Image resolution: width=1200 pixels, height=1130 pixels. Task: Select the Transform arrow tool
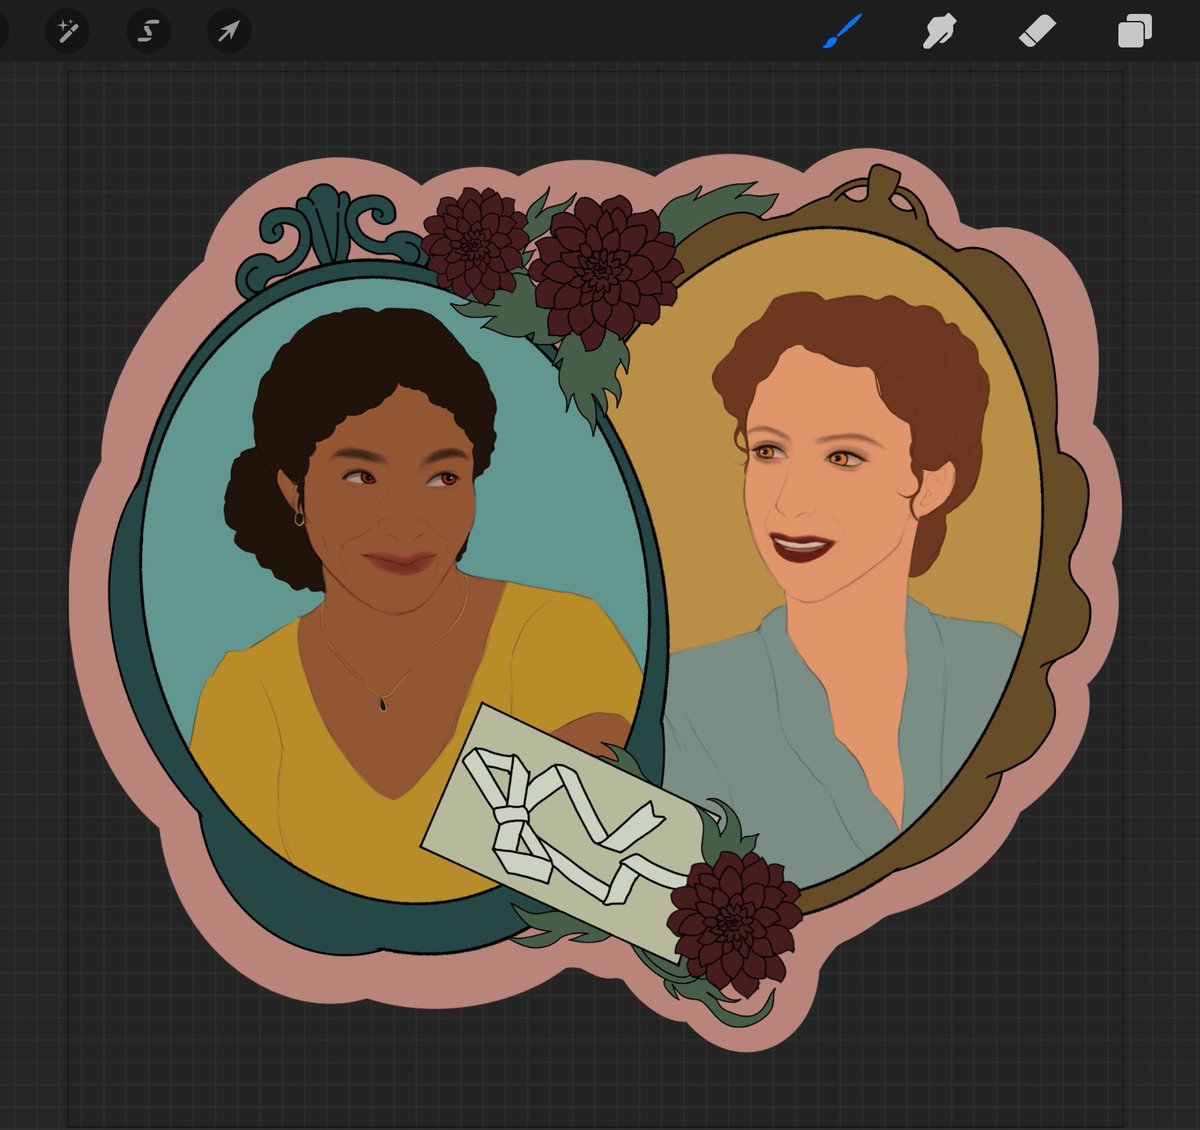click(x=229, y=32)
